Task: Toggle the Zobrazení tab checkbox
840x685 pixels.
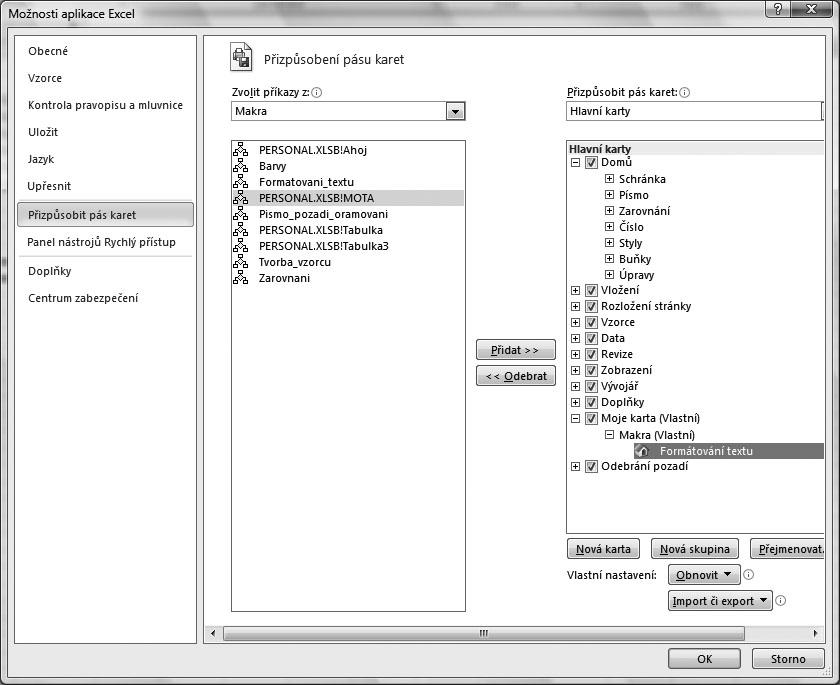Action: tap(591, 371)
